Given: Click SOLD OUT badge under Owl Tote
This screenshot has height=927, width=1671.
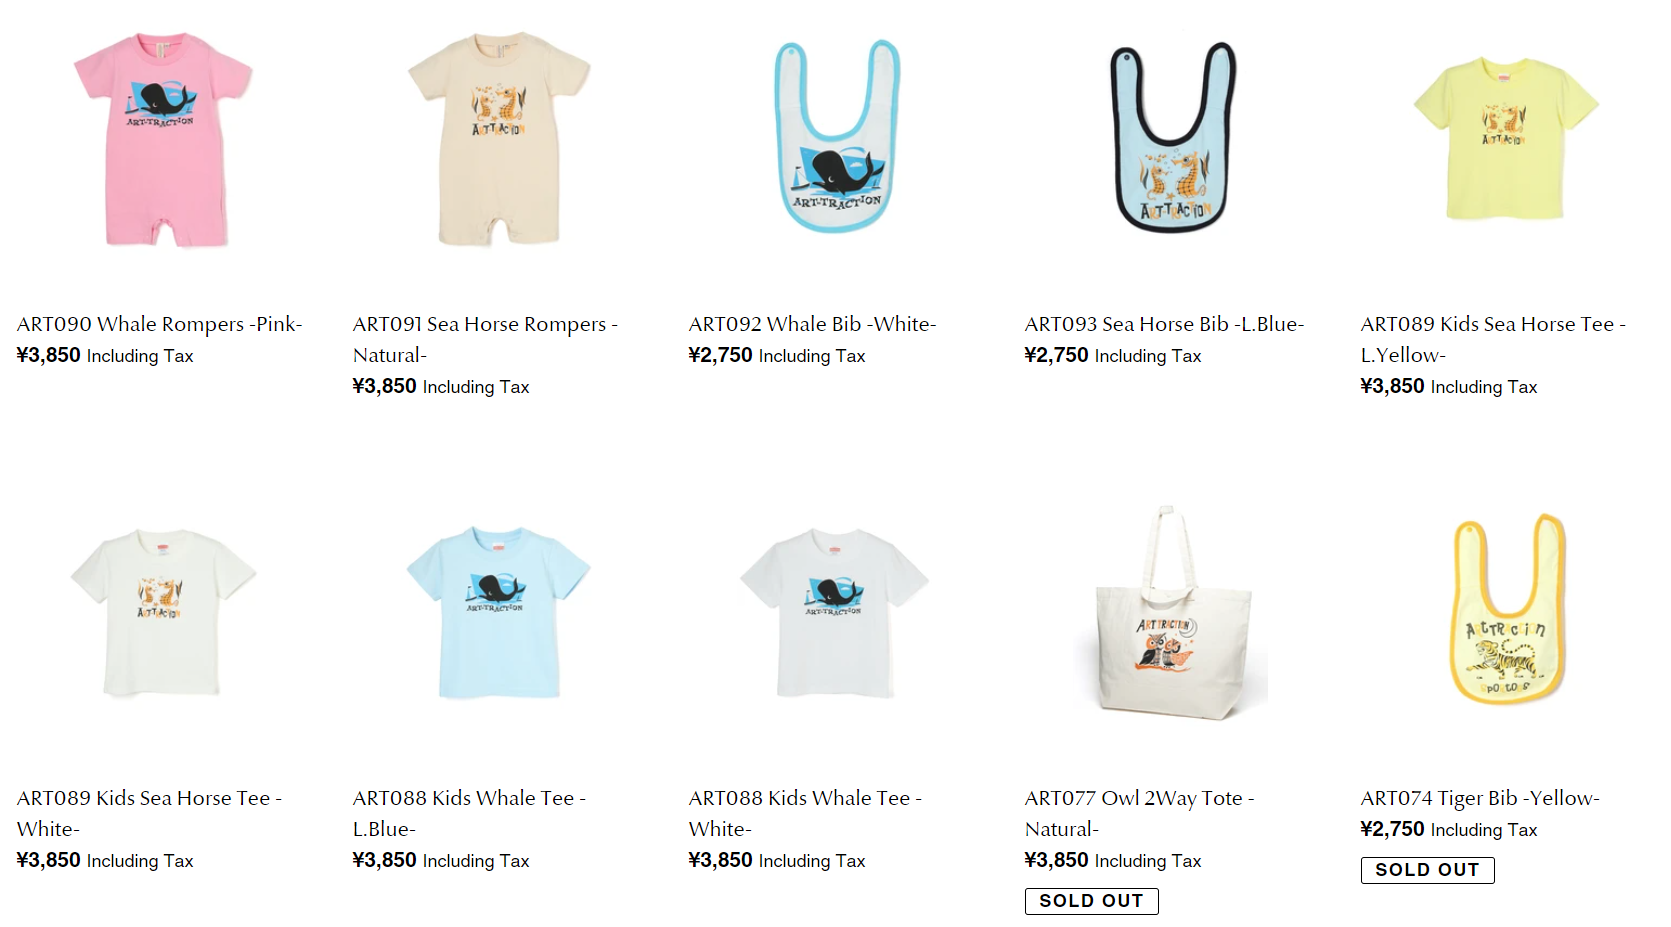Looking at the screenshot, I should (x=1091, y=901).
